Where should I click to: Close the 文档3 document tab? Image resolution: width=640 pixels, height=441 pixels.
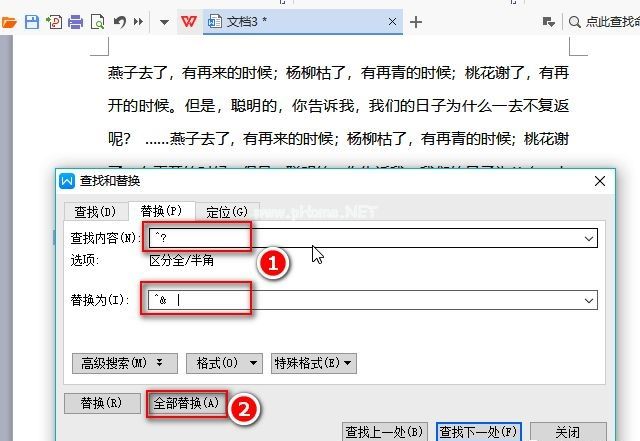(x=393, y=21)
